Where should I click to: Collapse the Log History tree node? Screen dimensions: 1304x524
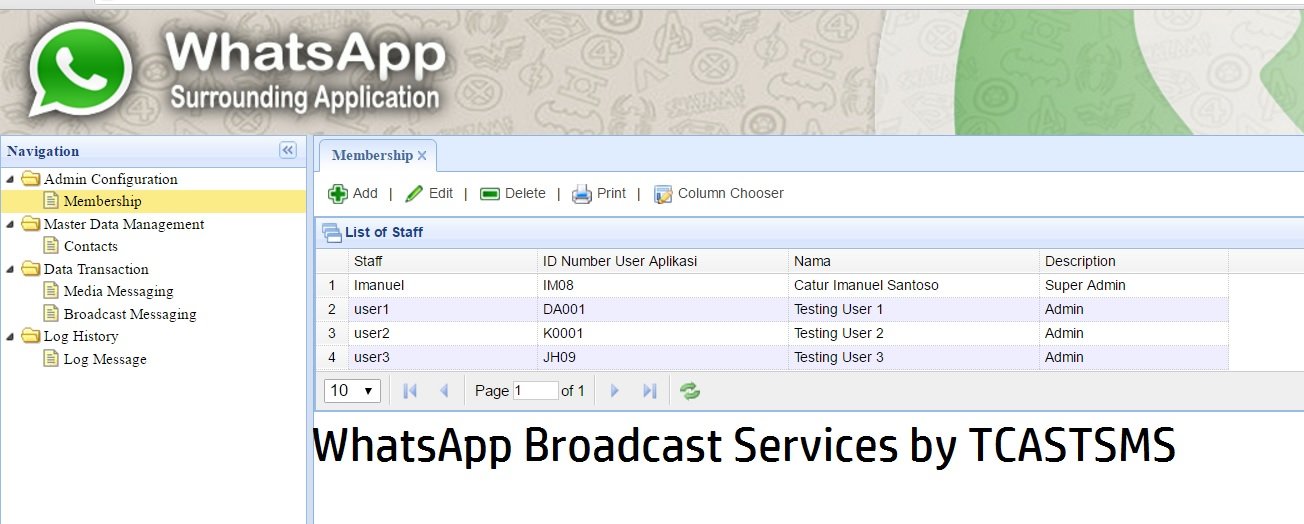tap(11, 336)
